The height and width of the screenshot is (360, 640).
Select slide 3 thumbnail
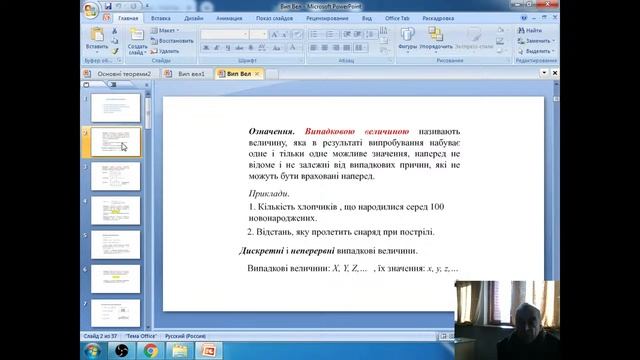tap(116, 176)
